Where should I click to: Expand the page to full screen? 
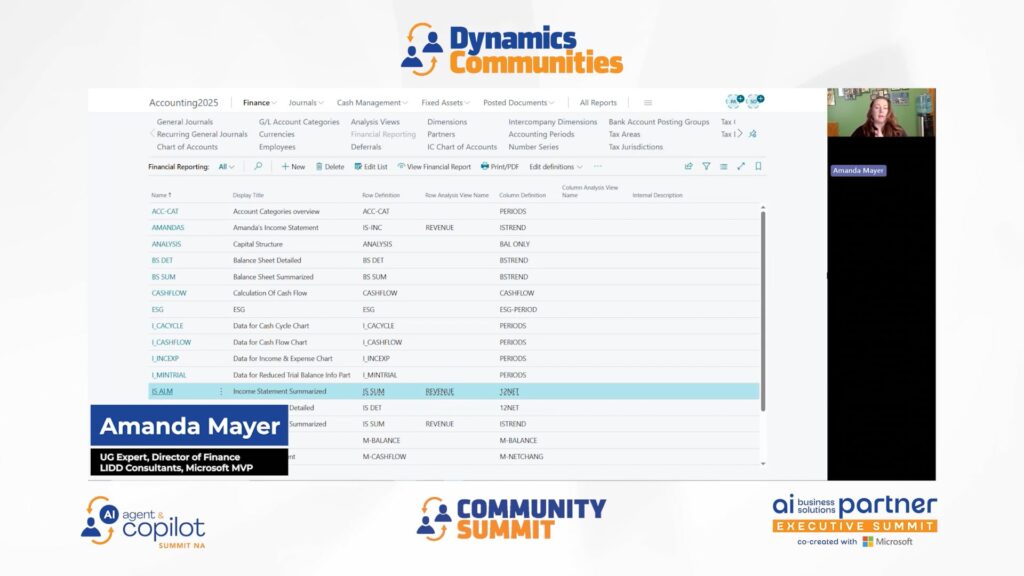741,167
